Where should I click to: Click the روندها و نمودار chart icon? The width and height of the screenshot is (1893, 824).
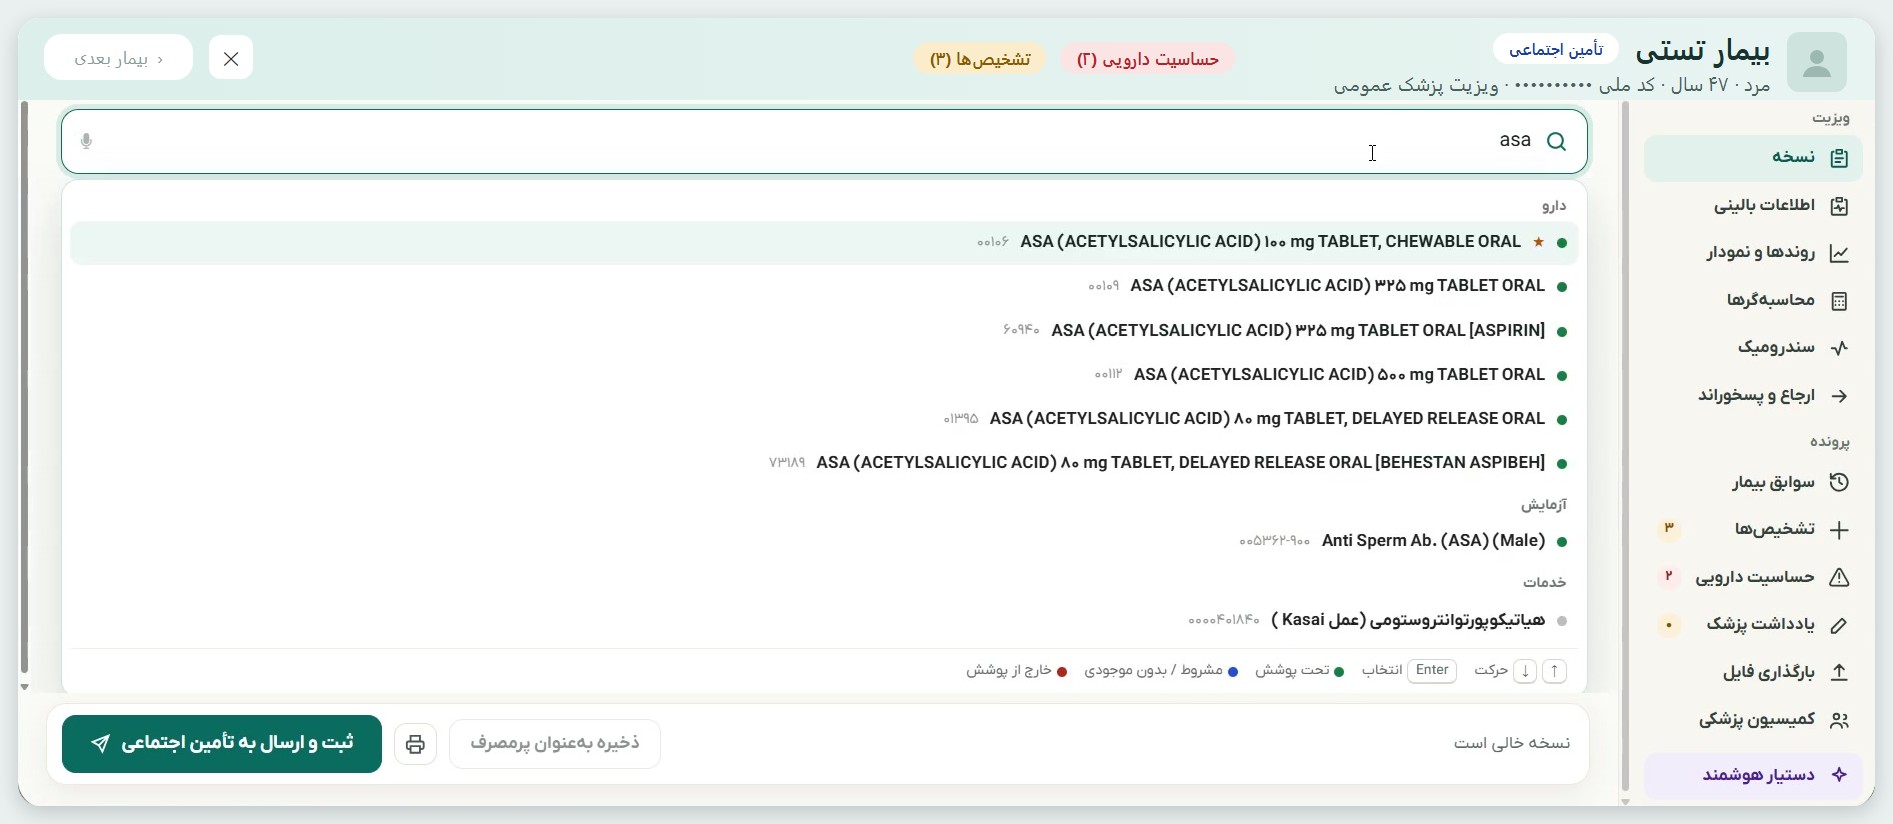[1839, 253]
